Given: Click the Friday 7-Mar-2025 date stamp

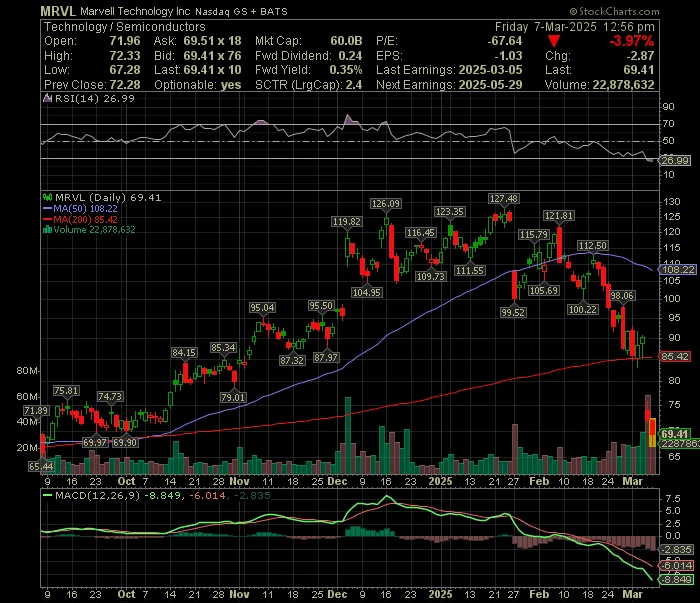Looking at the screenshot, I should (546, 27).
